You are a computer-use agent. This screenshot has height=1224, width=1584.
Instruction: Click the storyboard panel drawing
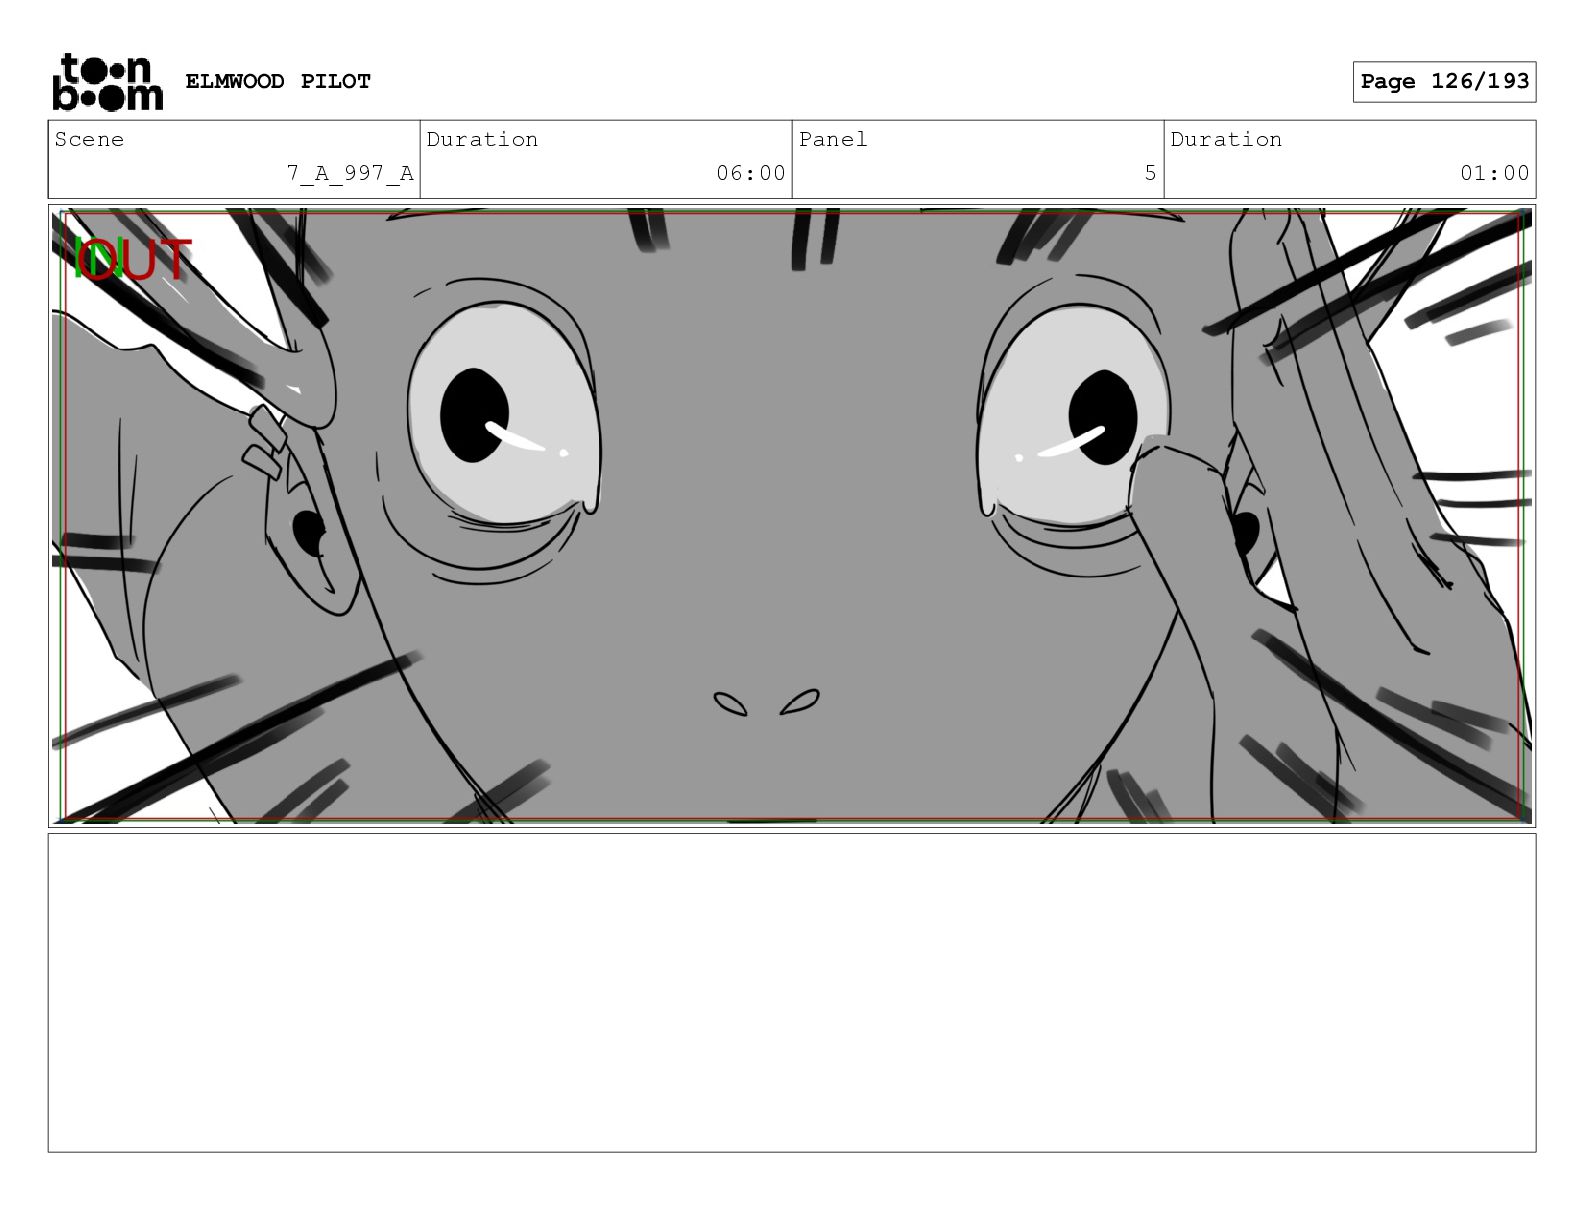pos(792,516)
